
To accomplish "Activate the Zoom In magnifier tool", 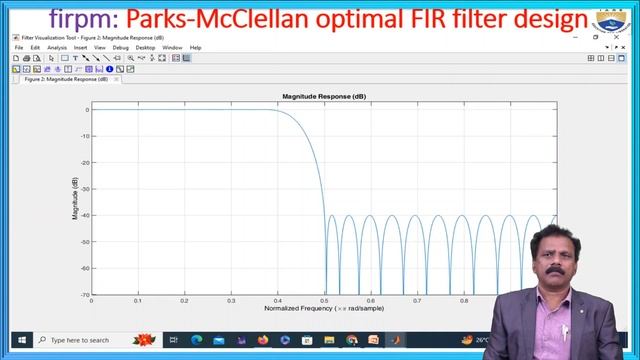I will click(131, 58).
